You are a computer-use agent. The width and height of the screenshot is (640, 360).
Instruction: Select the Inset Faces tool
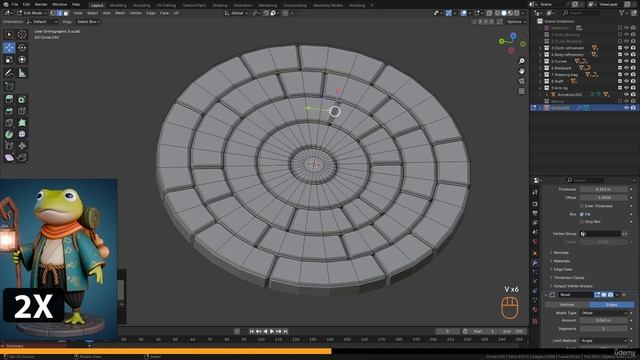tap(22, 99)
